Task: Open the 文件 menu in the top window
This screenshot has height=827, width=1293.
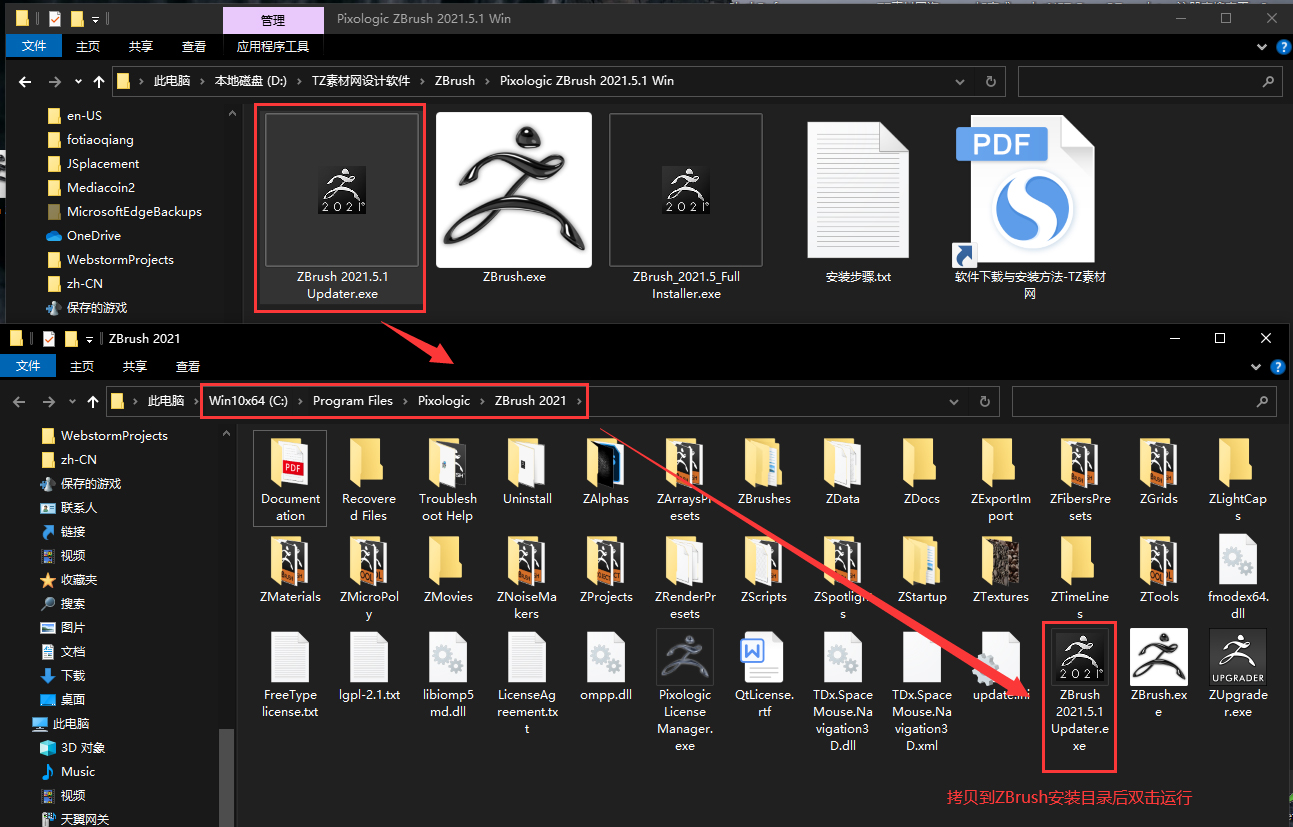Action: coord(34,46)
